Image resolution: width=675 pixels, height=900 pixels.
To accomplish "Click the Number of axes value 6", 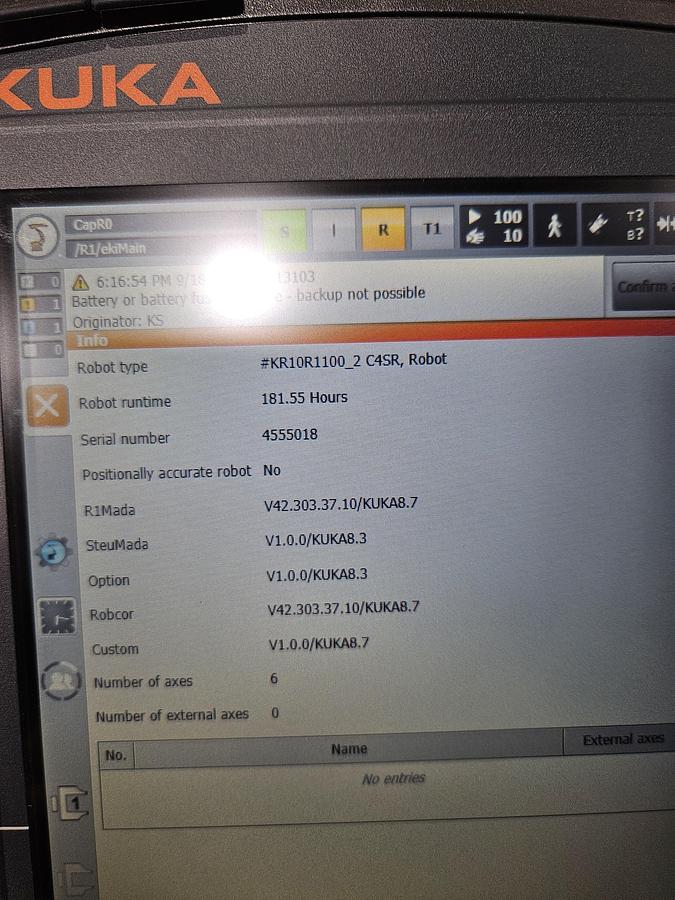I will tap(274, 678).
